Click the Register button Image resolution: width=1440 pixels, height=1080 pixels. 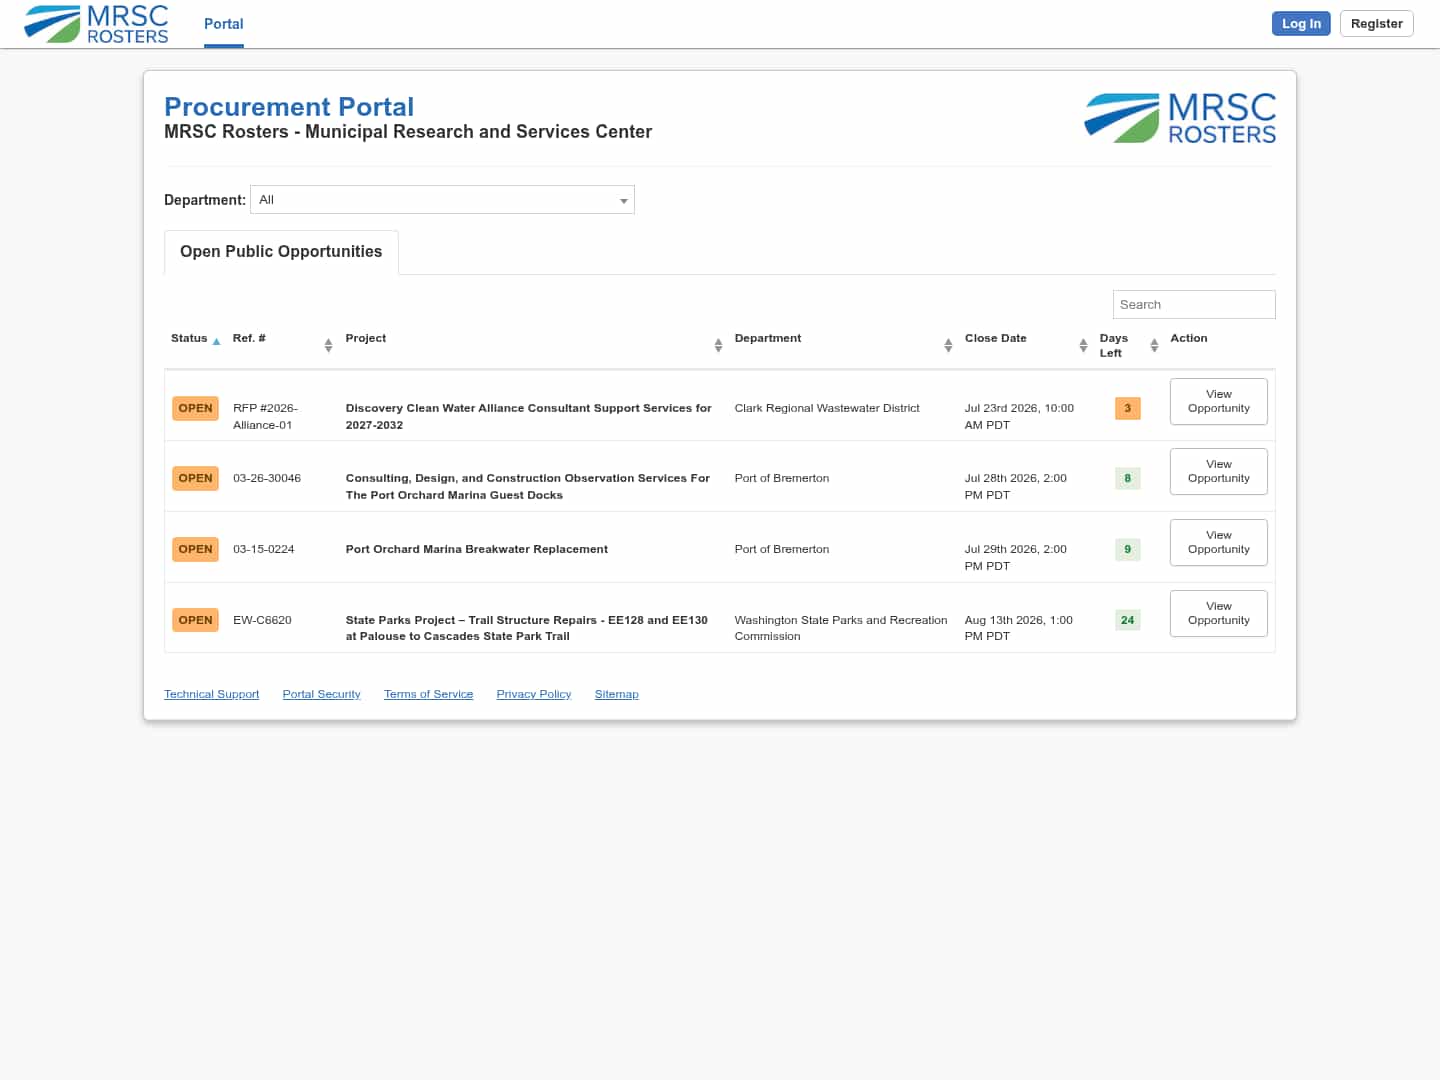(x=1376, y=23)
